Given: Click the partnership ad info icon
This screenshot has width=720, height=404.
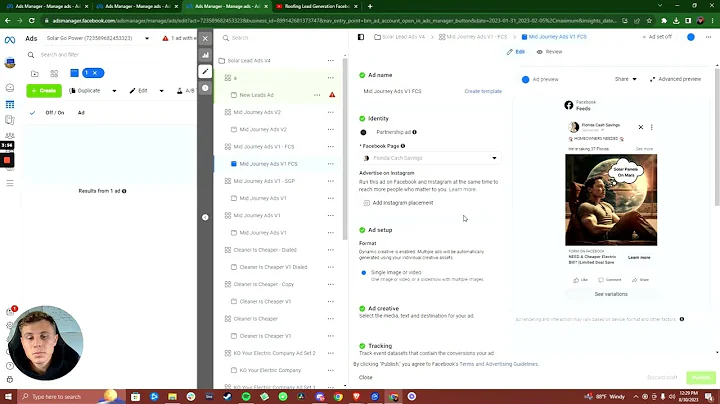Looking at the screenshot, I should tap(415, 132).
